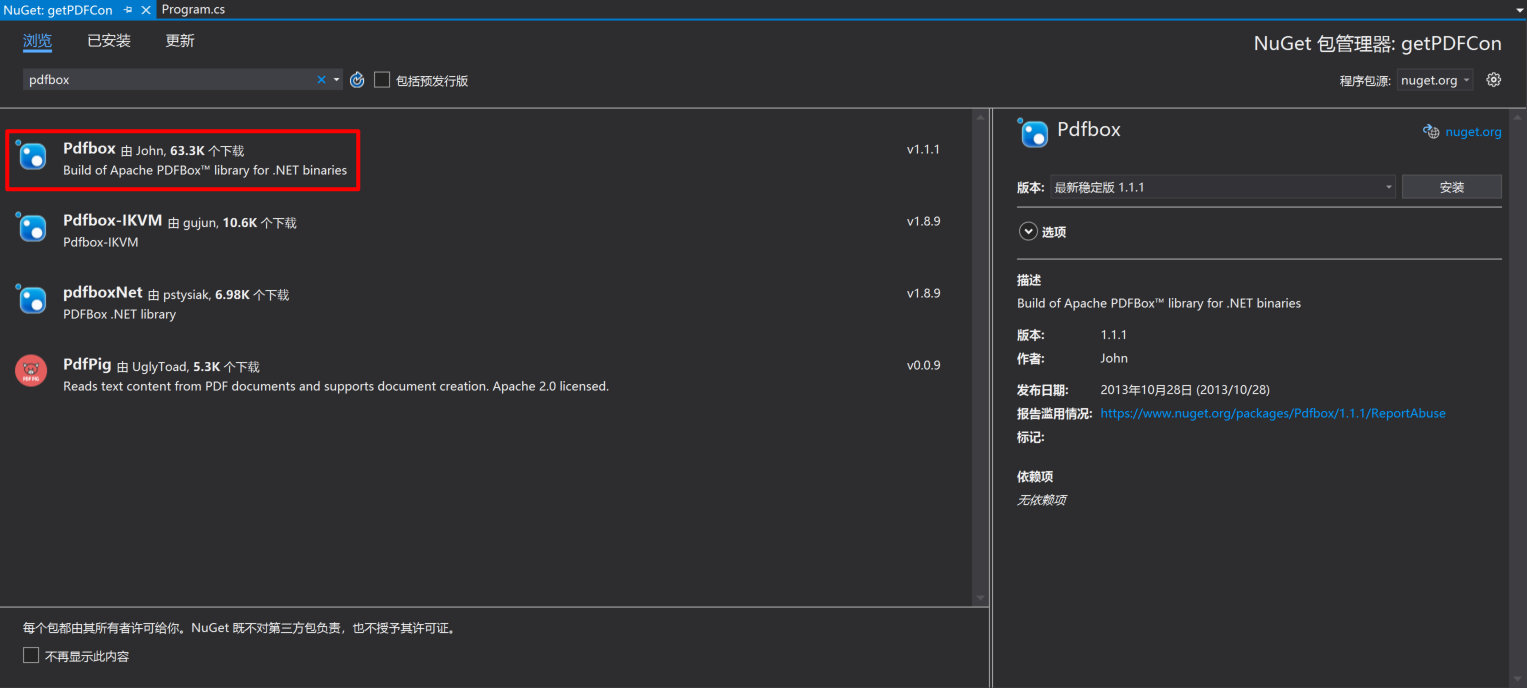Image resolution: width=1527 pixels, height=688 pixels.
Task: Open the Program.cs document tab
Action: [193, 9]
